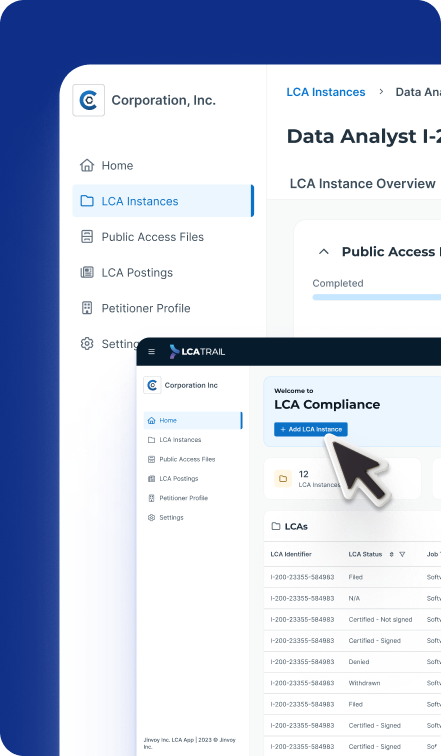Click the LCA Compliance welcome heading
Viewport: 441px width, 756px height.
click(x=327, y=405)
